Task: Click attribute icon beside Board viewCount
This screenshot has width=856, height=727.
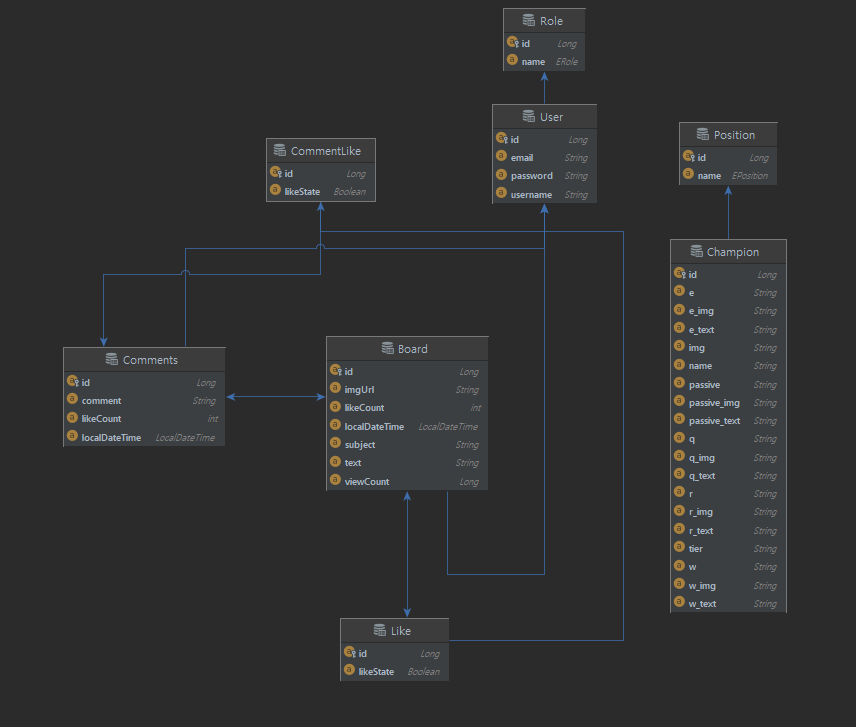Action: pyautogui.click(x=335, y=480)
